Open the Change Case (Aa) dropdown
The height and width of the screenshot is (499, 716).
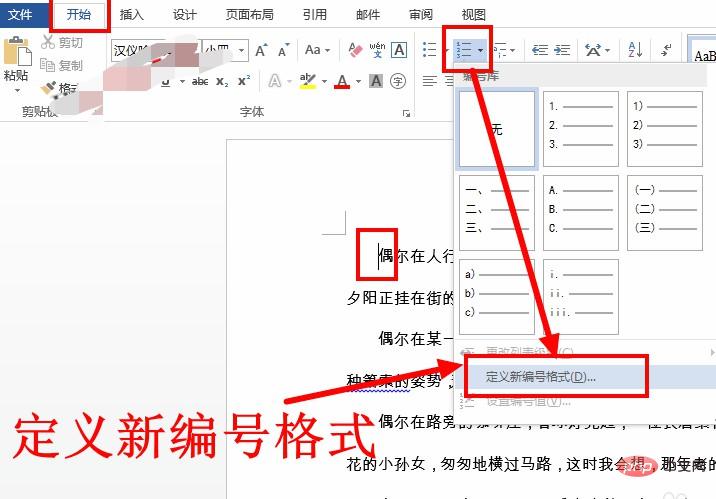click(318, 50)
